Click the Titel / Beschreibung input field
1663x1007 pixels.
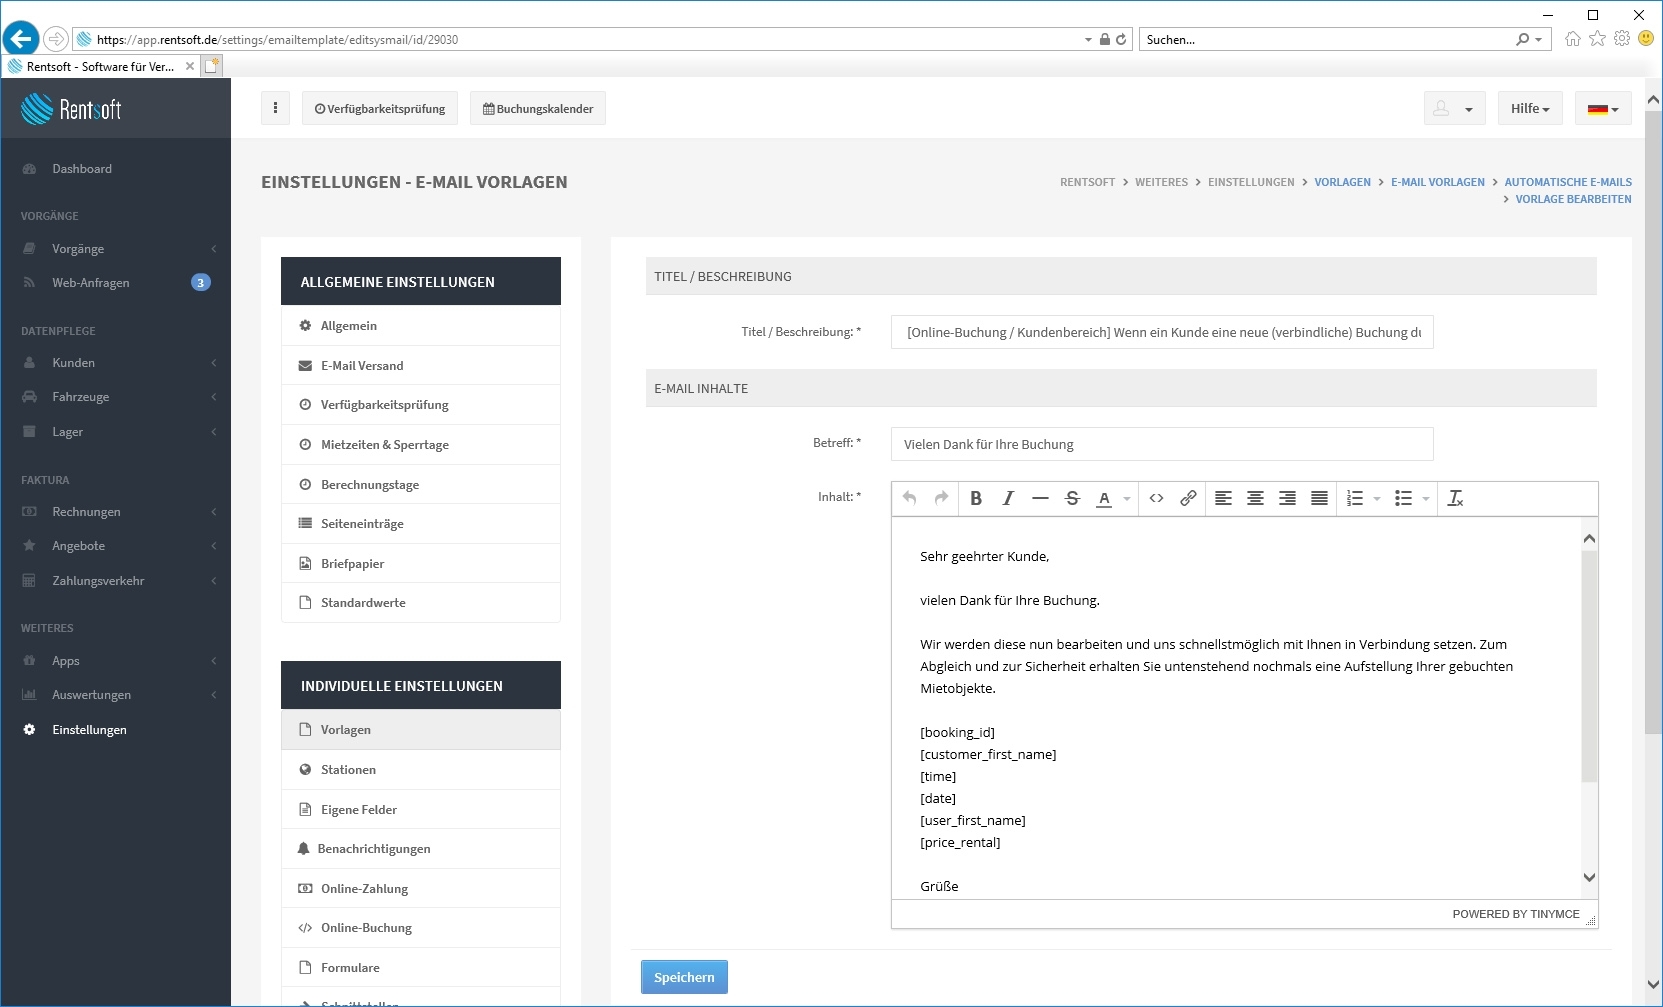1162,332
